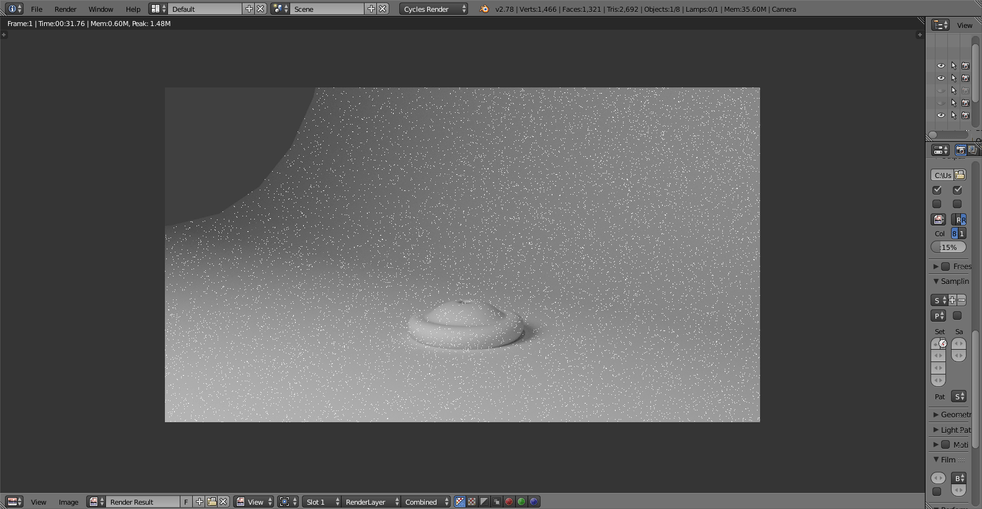This screenshot has width=982, height=509.
Task: Show the green channel only
Action: click(521, 502)
